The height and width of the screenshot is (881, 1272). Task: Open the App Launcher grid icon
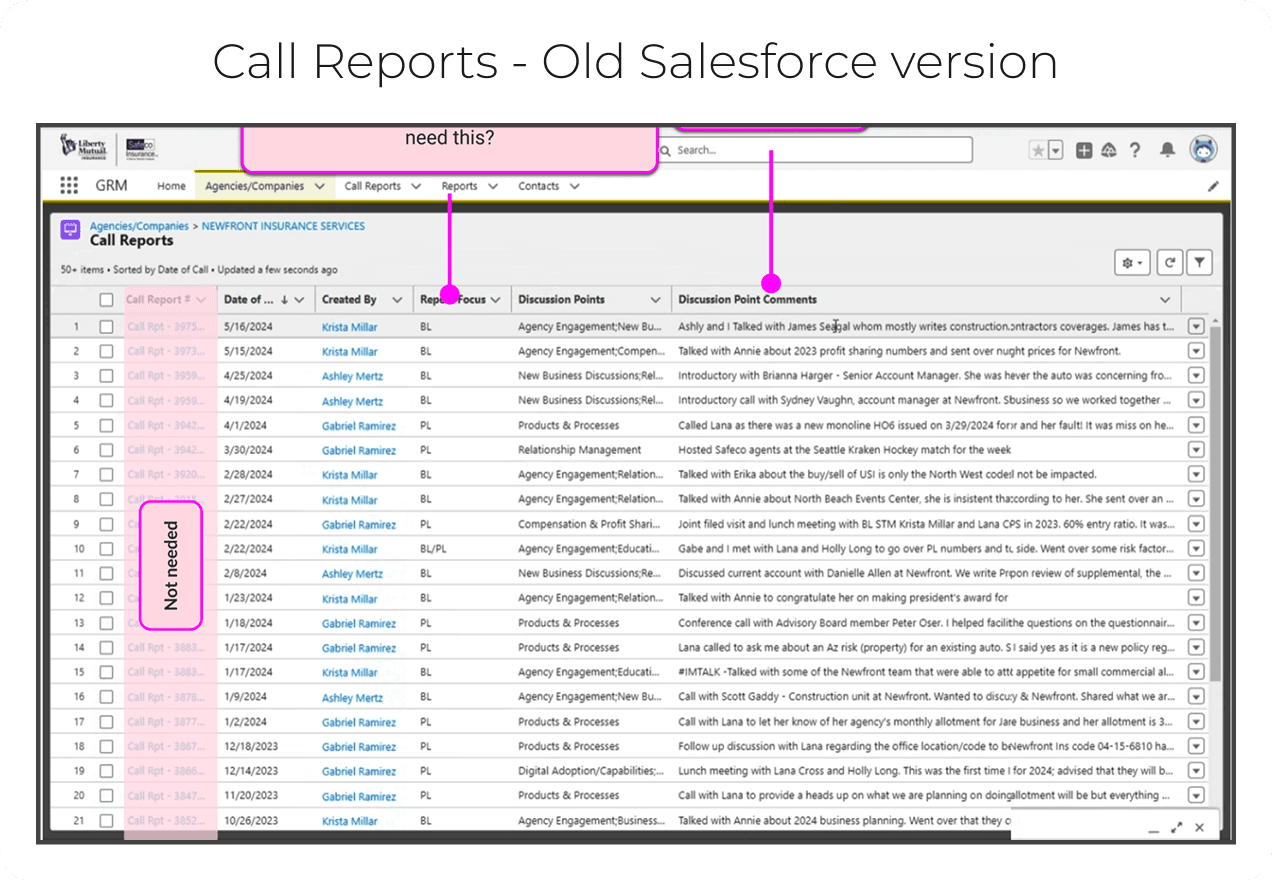[69, 186]
